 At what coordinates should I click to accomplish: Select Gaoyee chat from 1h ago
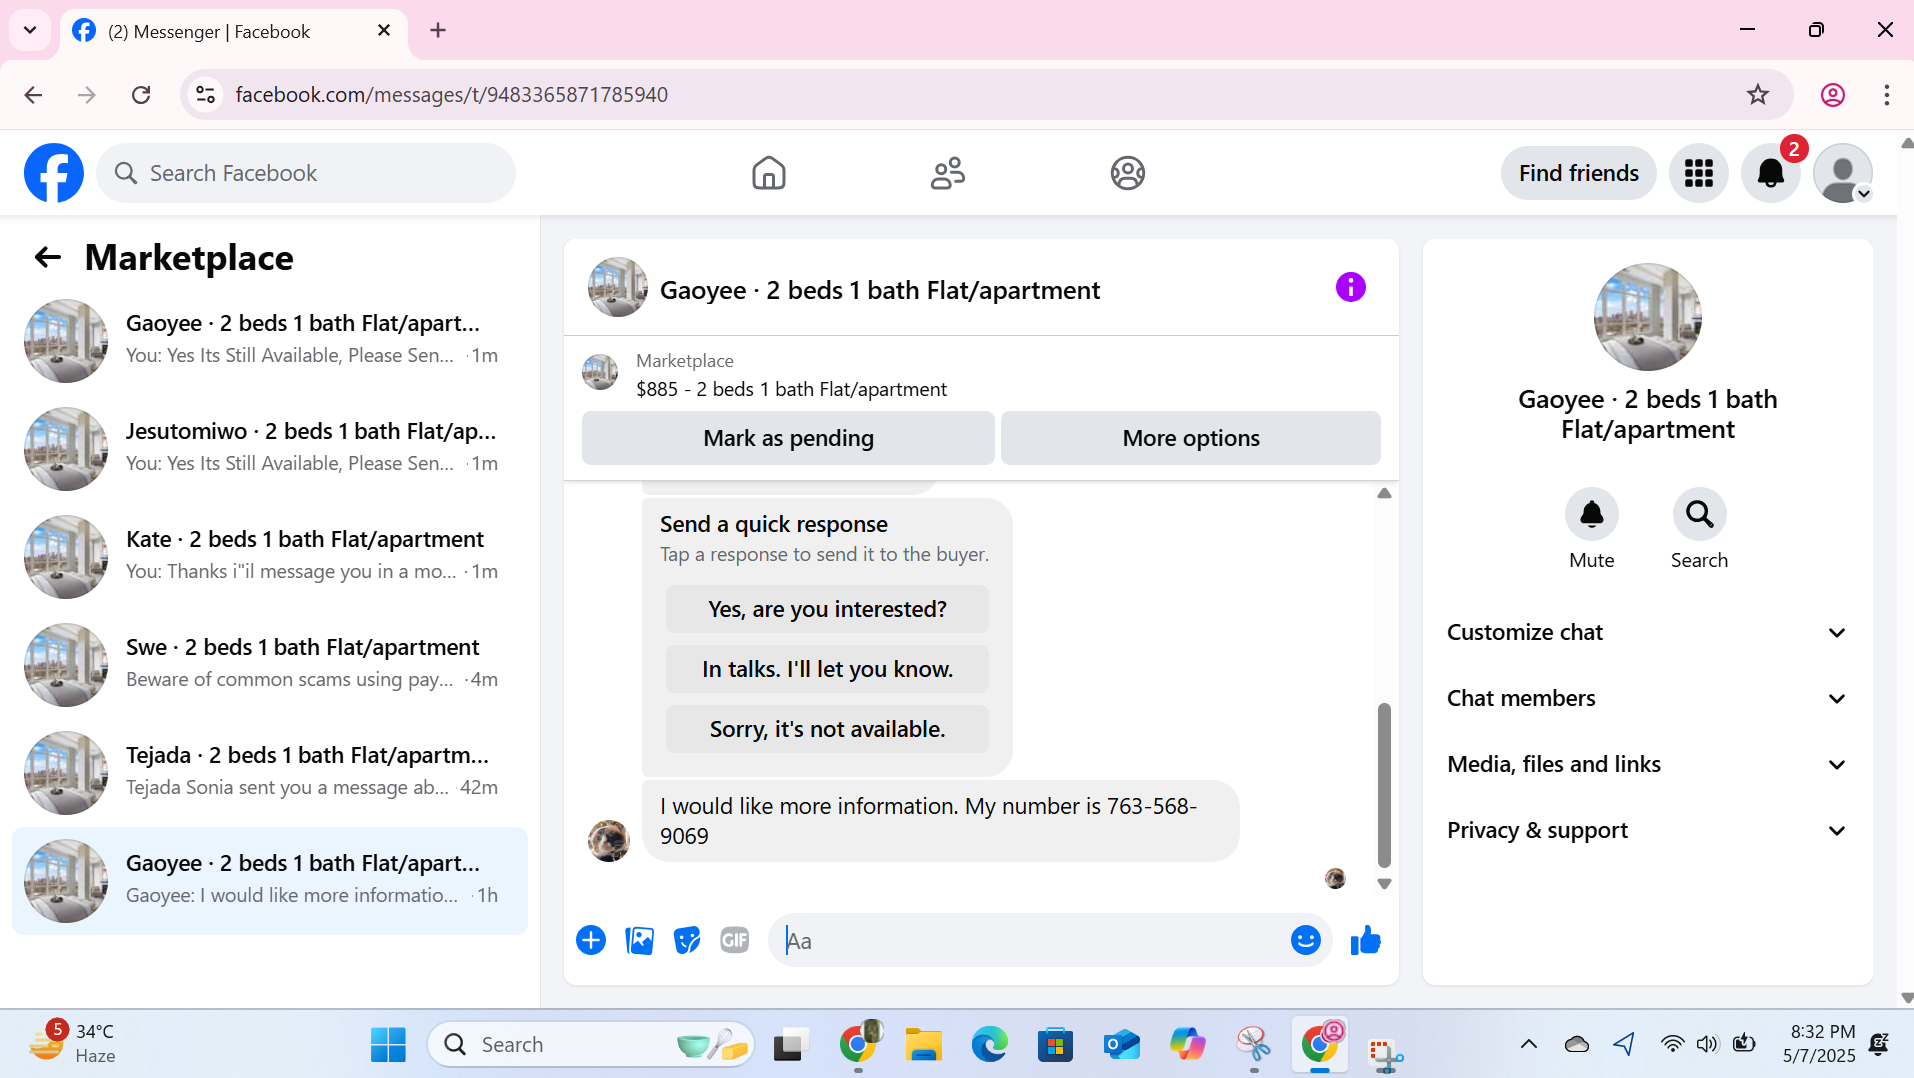(270, 880)
